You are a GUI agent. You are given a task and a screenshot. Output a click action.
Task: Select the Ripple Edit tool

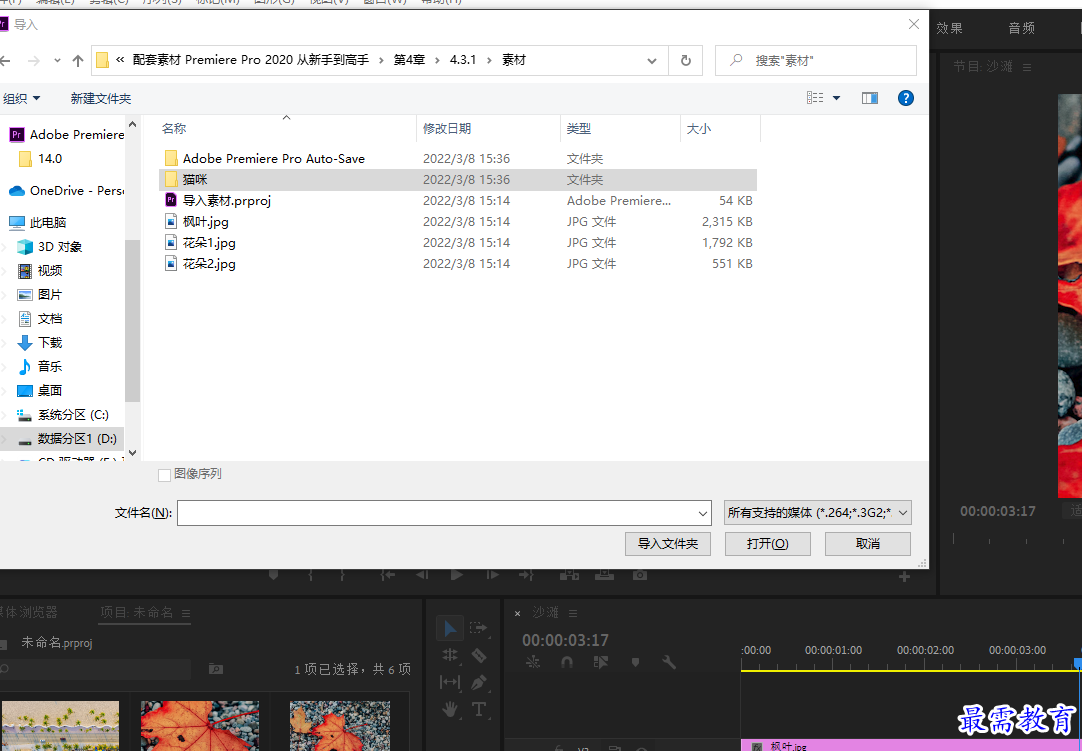pos(450,655)
